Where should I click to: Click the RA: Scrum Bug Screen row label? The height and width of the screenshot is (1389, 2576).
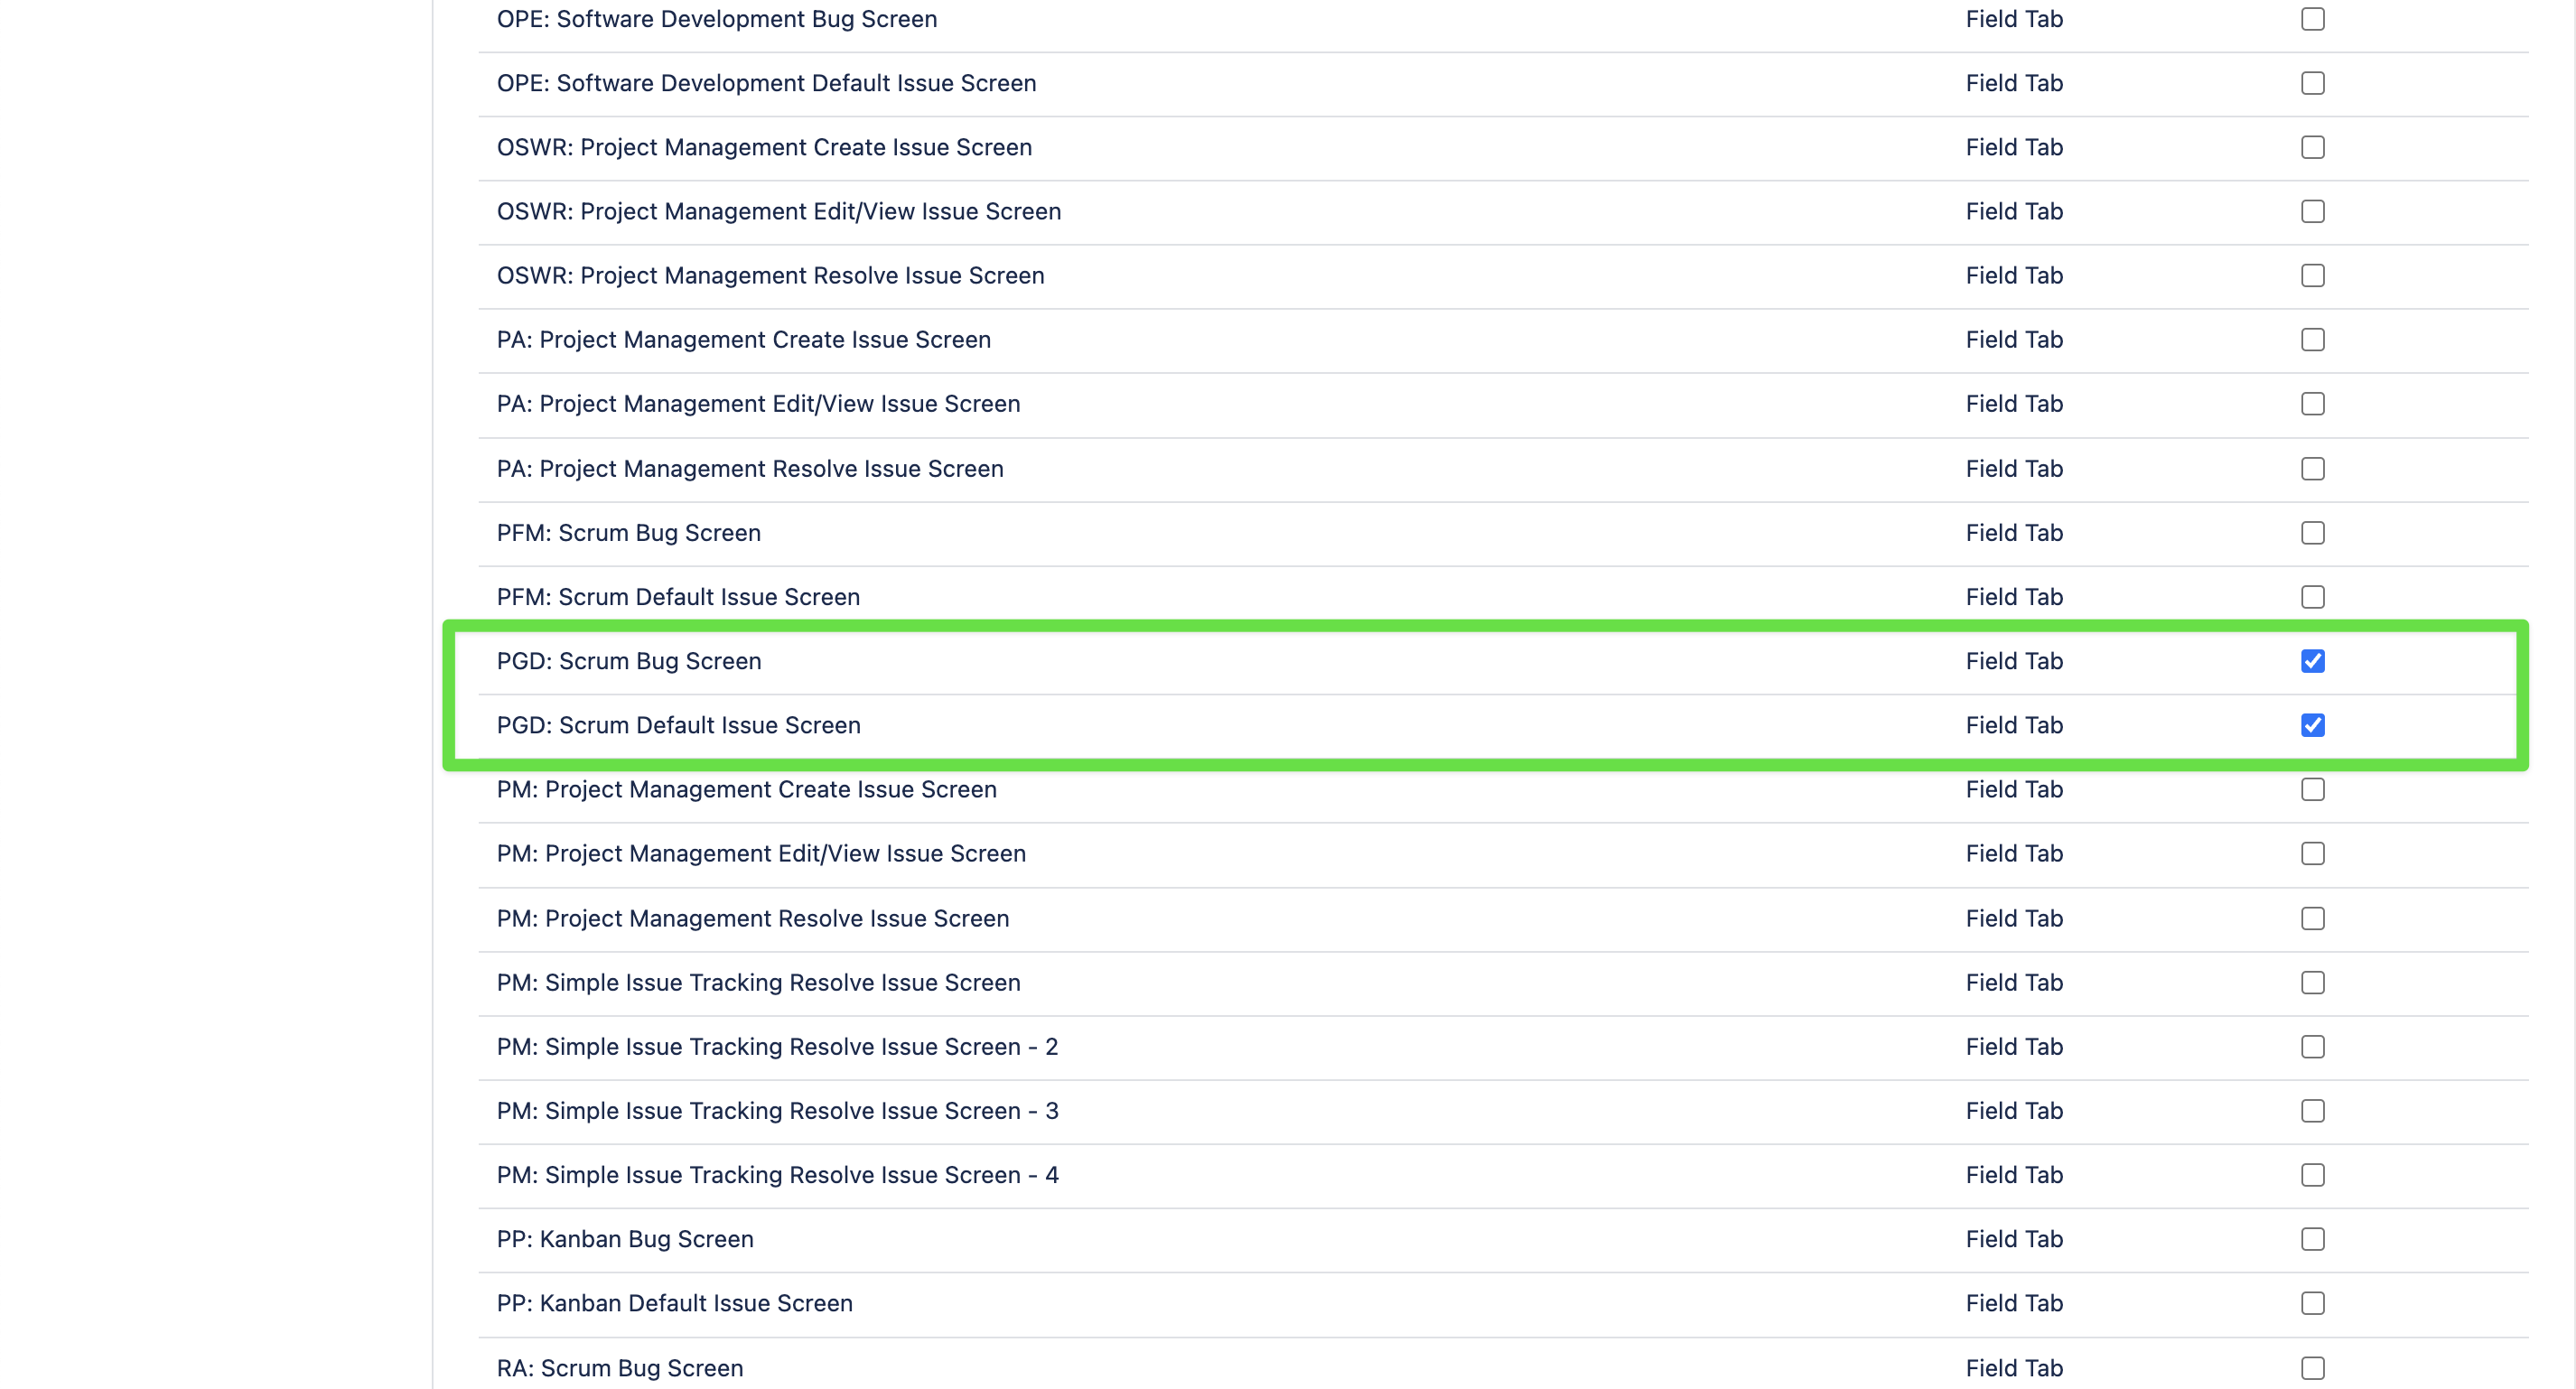pos(620,1367)
